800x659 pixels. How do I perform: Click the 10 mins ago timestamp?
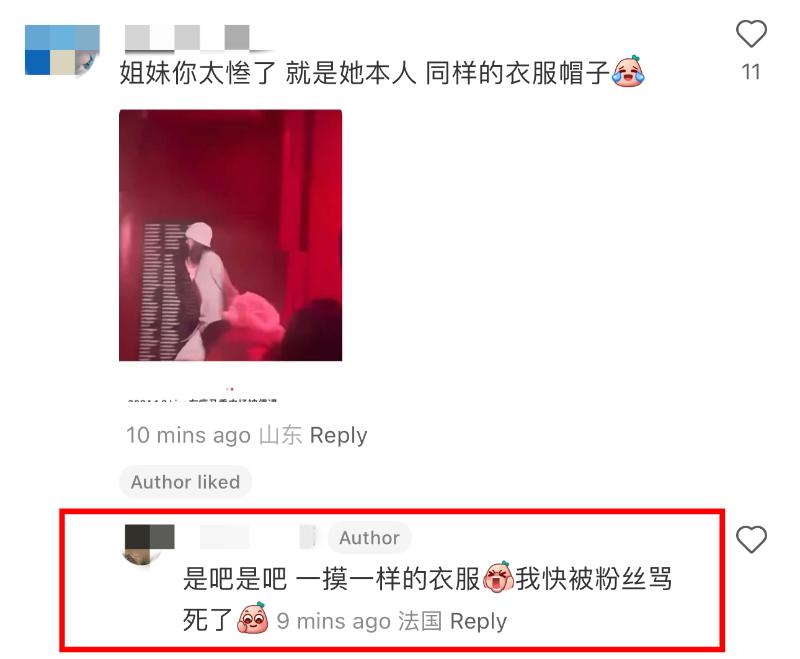[x=188, y=435]
